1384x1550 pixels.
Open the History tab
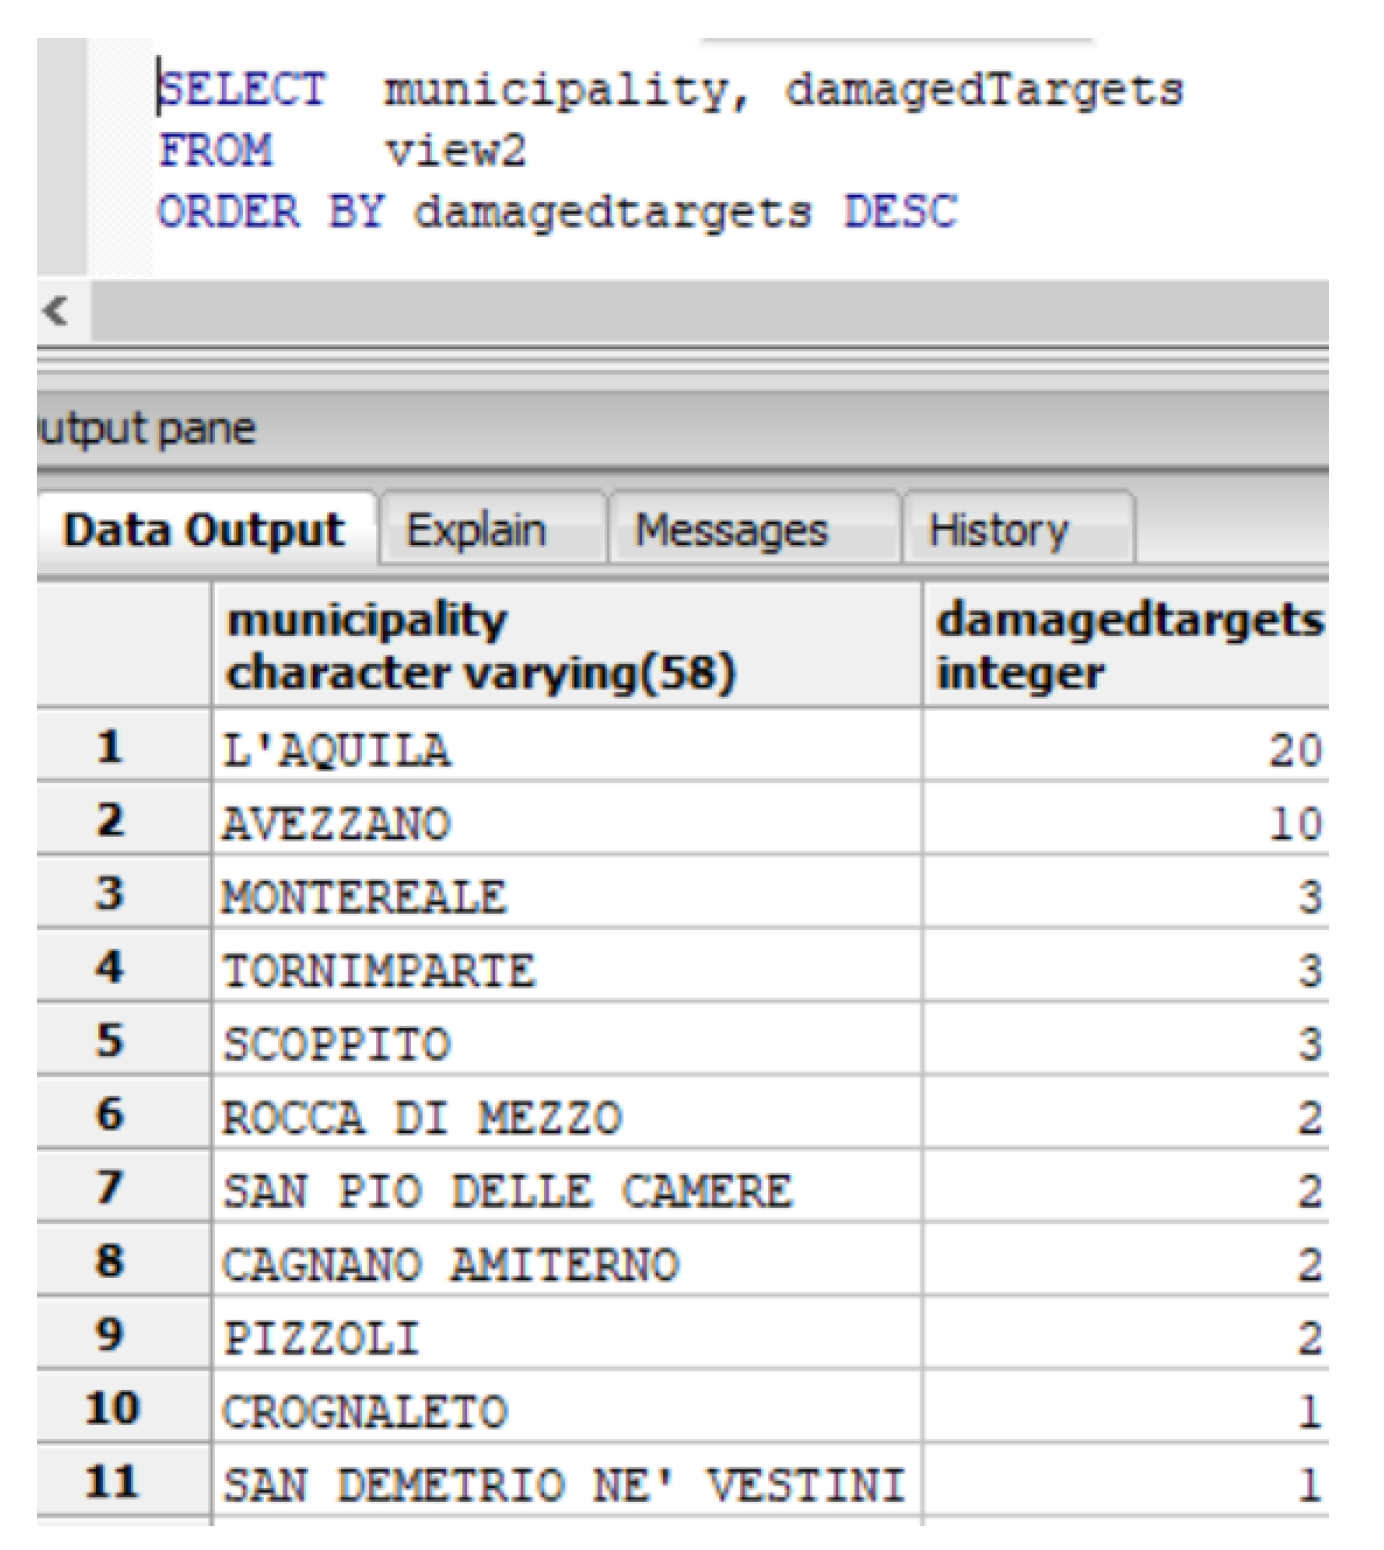[x=998, y=530]
